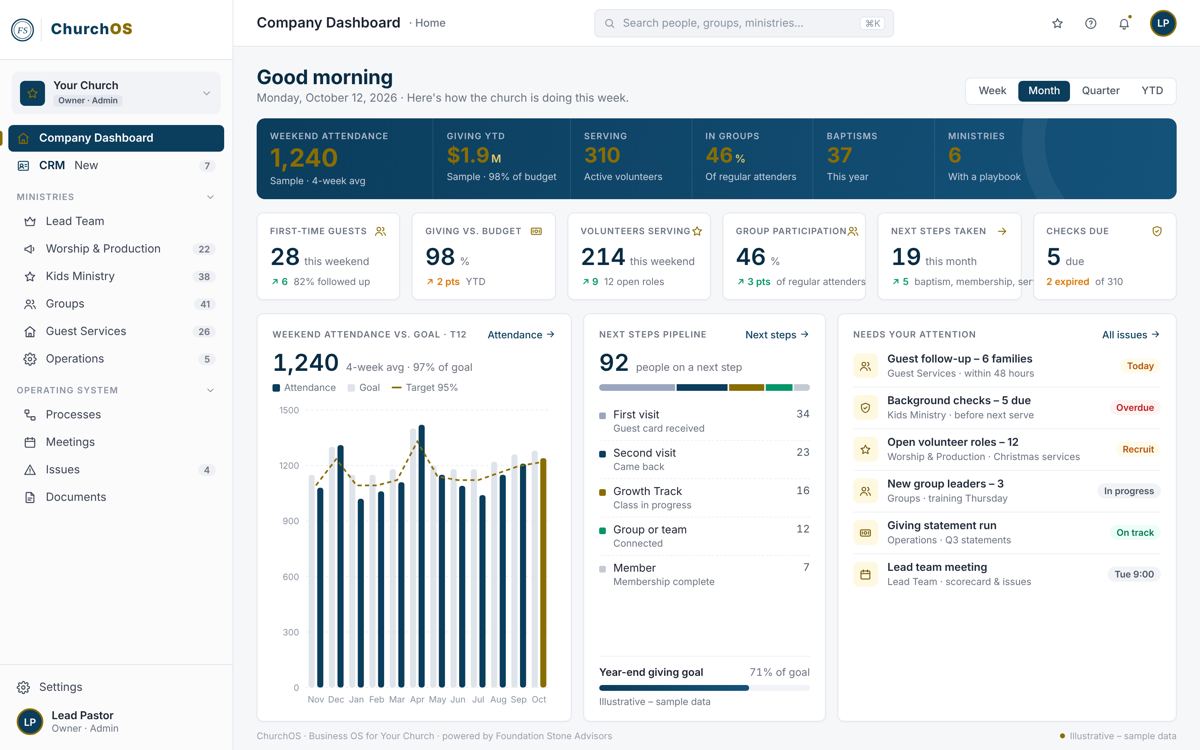The height and width of the screenshot is (750, 1200).
Task: Click the Overdue badge on Background checks
Action: tap(1135, 408)
